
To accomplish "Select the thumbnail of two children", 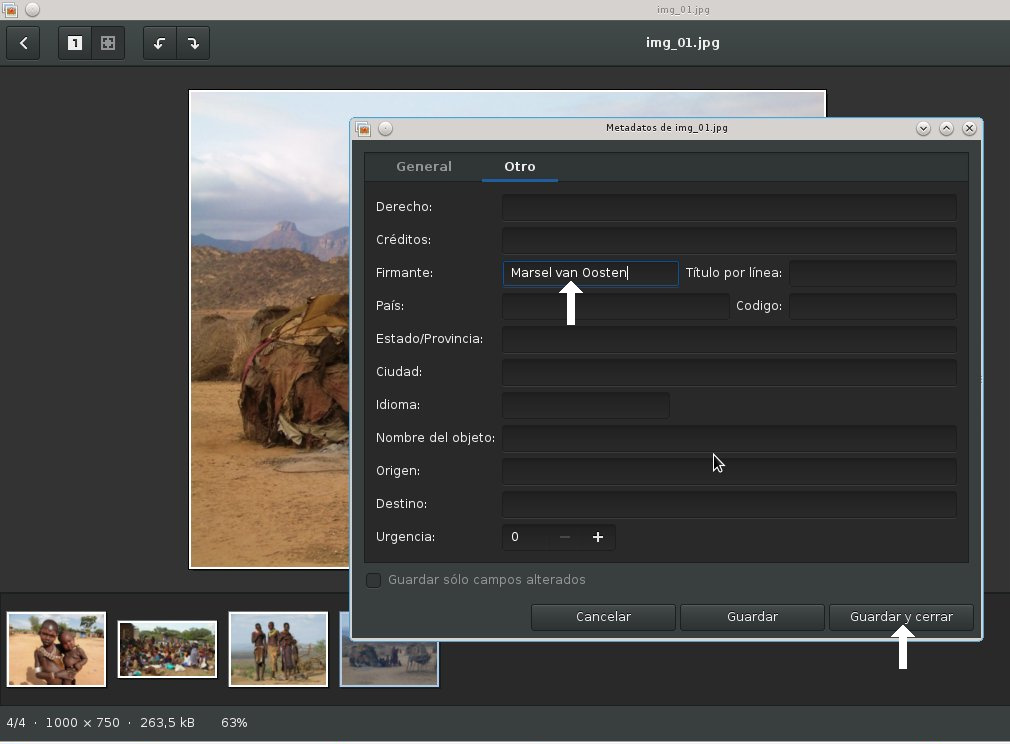I will point(56,649).
